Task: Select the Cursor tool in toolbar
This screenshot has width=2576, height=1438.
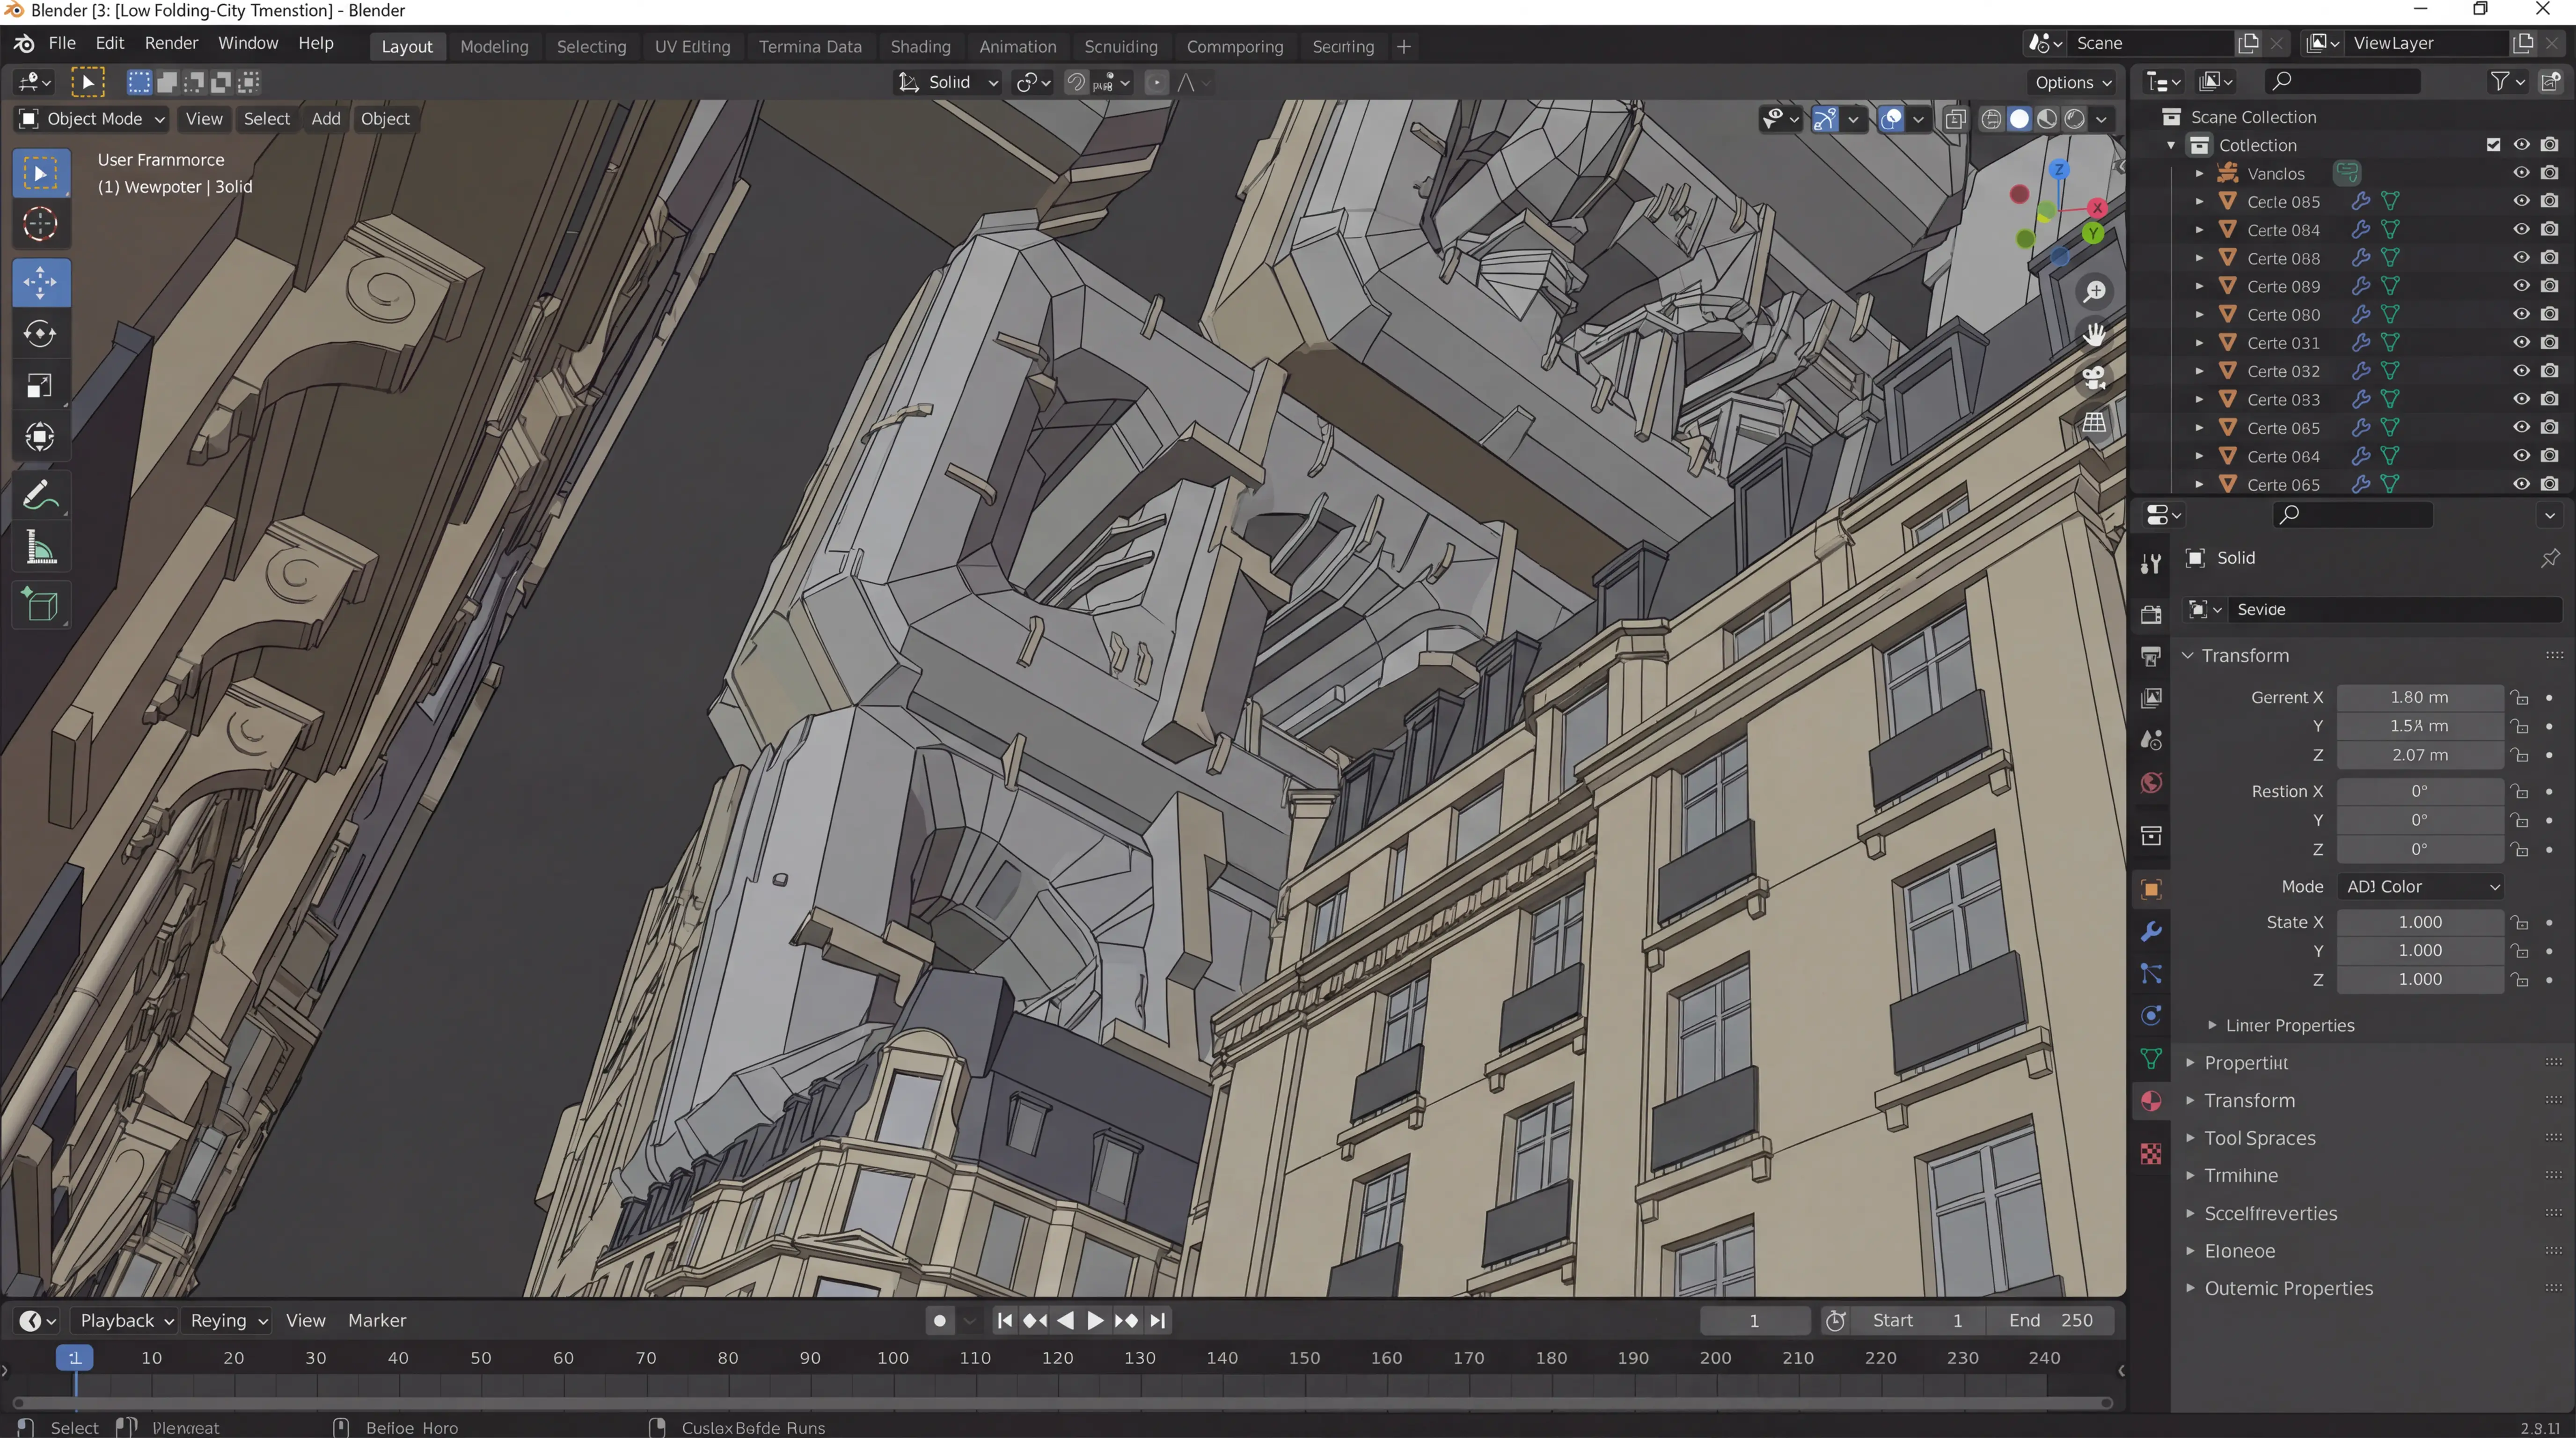Action: point(40,224)
